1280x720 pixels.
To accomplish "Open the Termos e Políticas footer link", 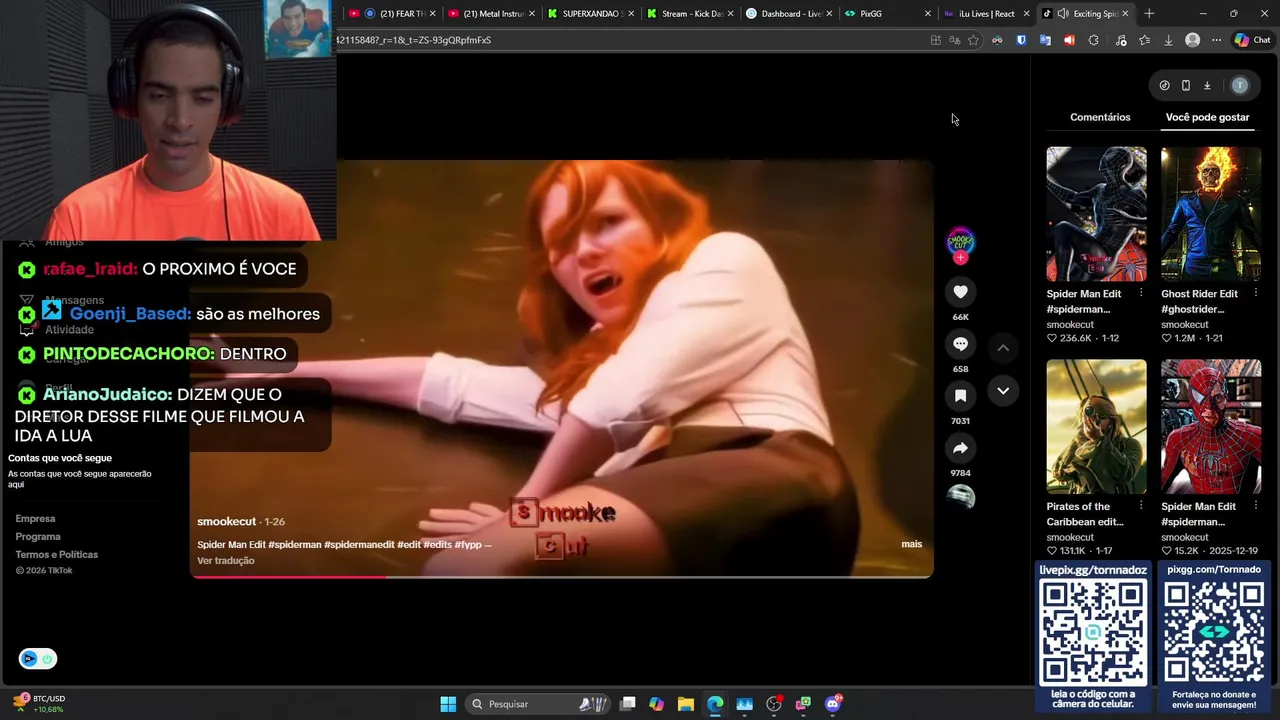I will [x=56, y=555].
